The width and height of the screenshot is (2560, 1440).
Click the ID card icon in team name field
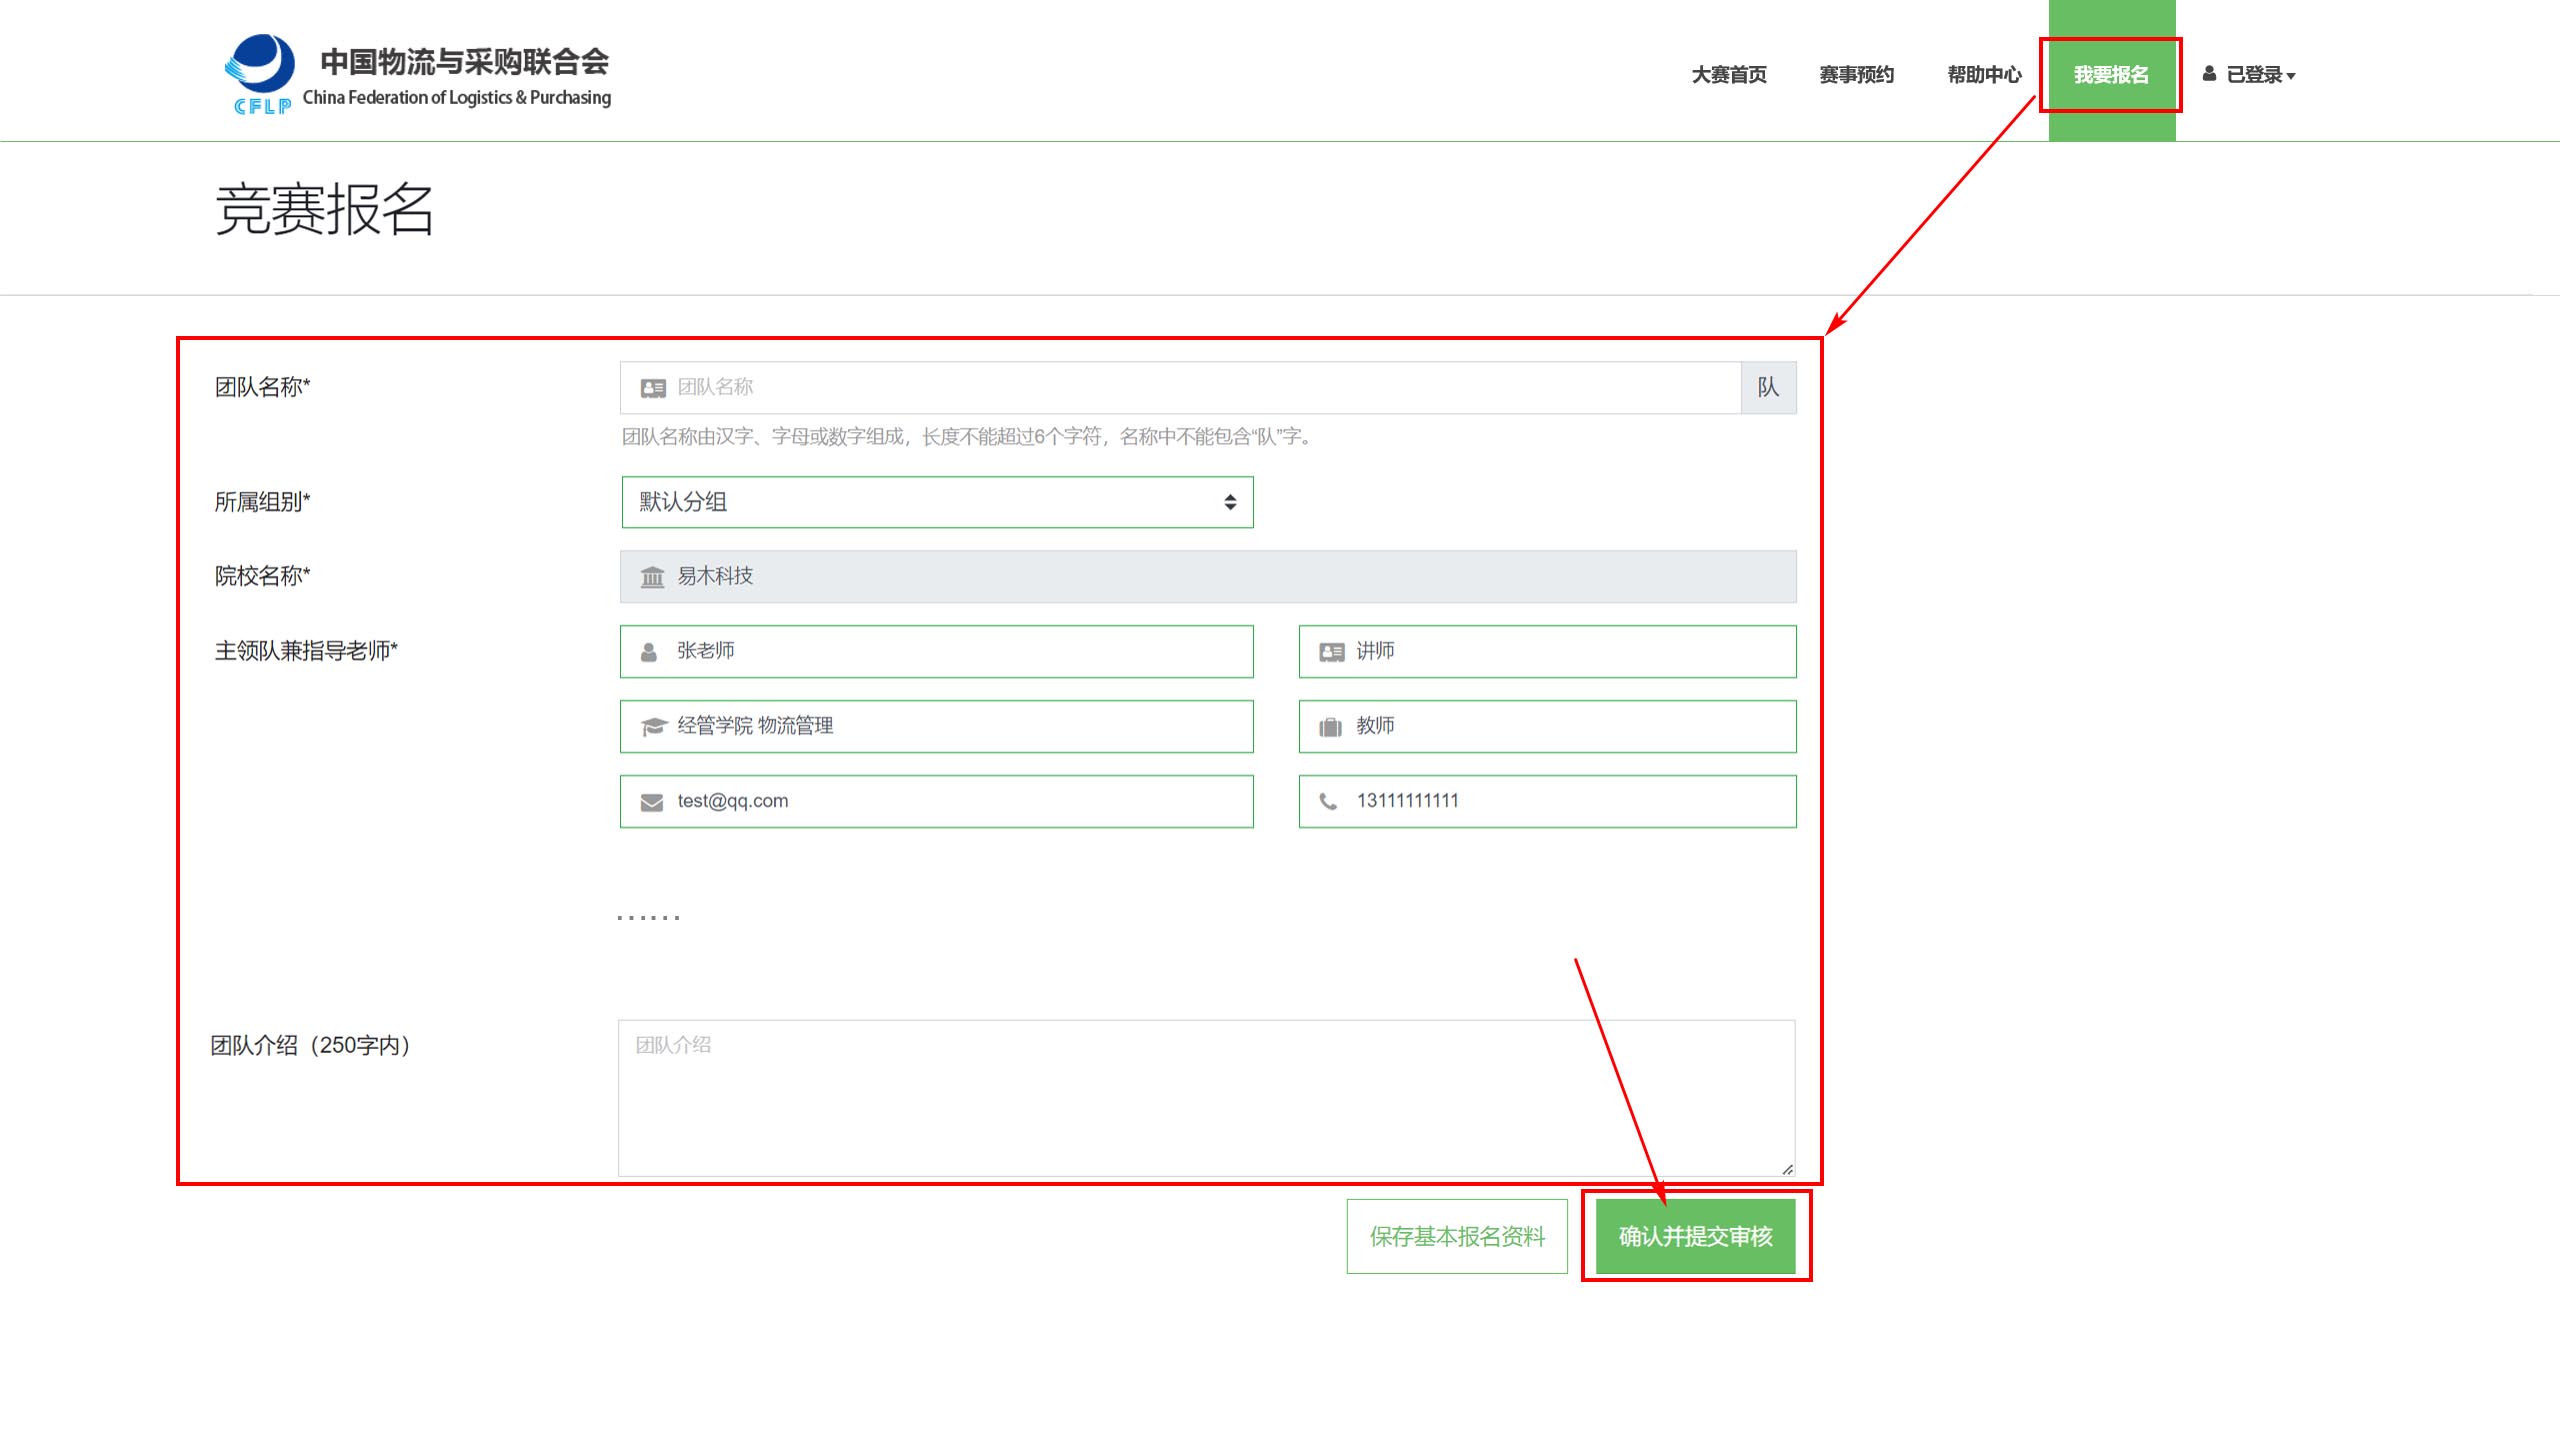[653, 388]
